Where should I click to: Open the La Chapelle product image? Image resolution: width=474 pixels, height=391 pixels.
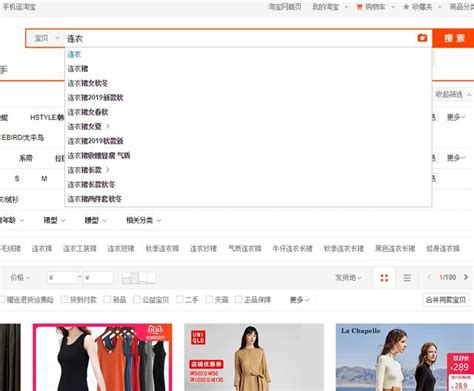pos(405,357)
